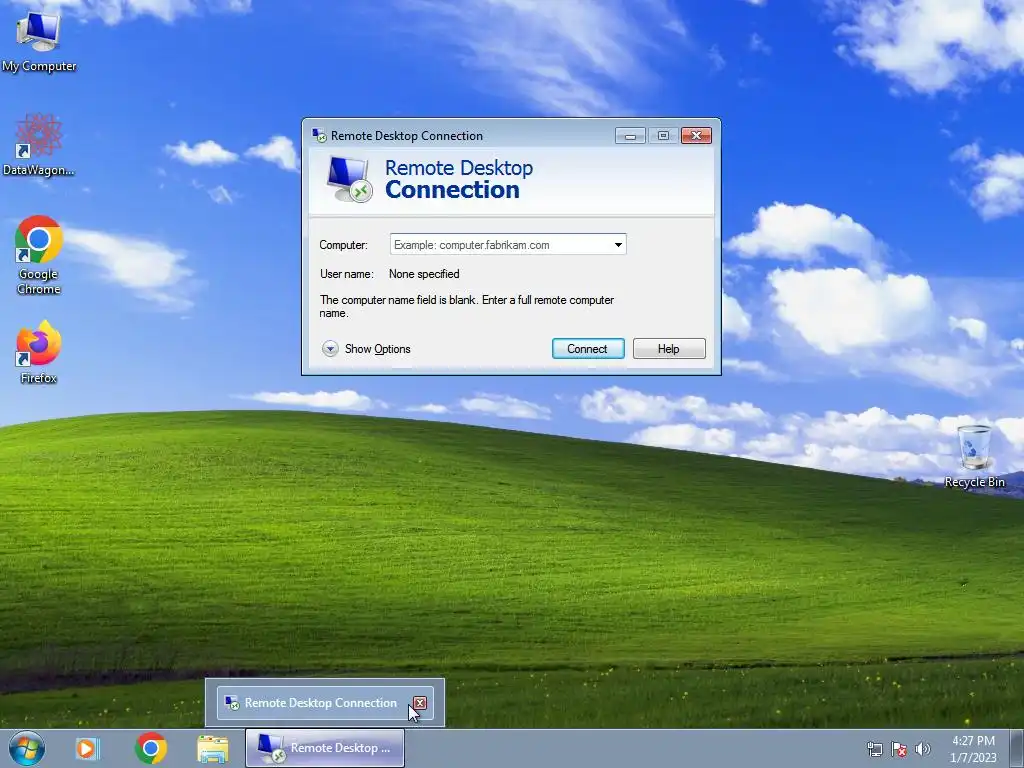
Task: Open the network status tray icon
Action: point(874,749)
